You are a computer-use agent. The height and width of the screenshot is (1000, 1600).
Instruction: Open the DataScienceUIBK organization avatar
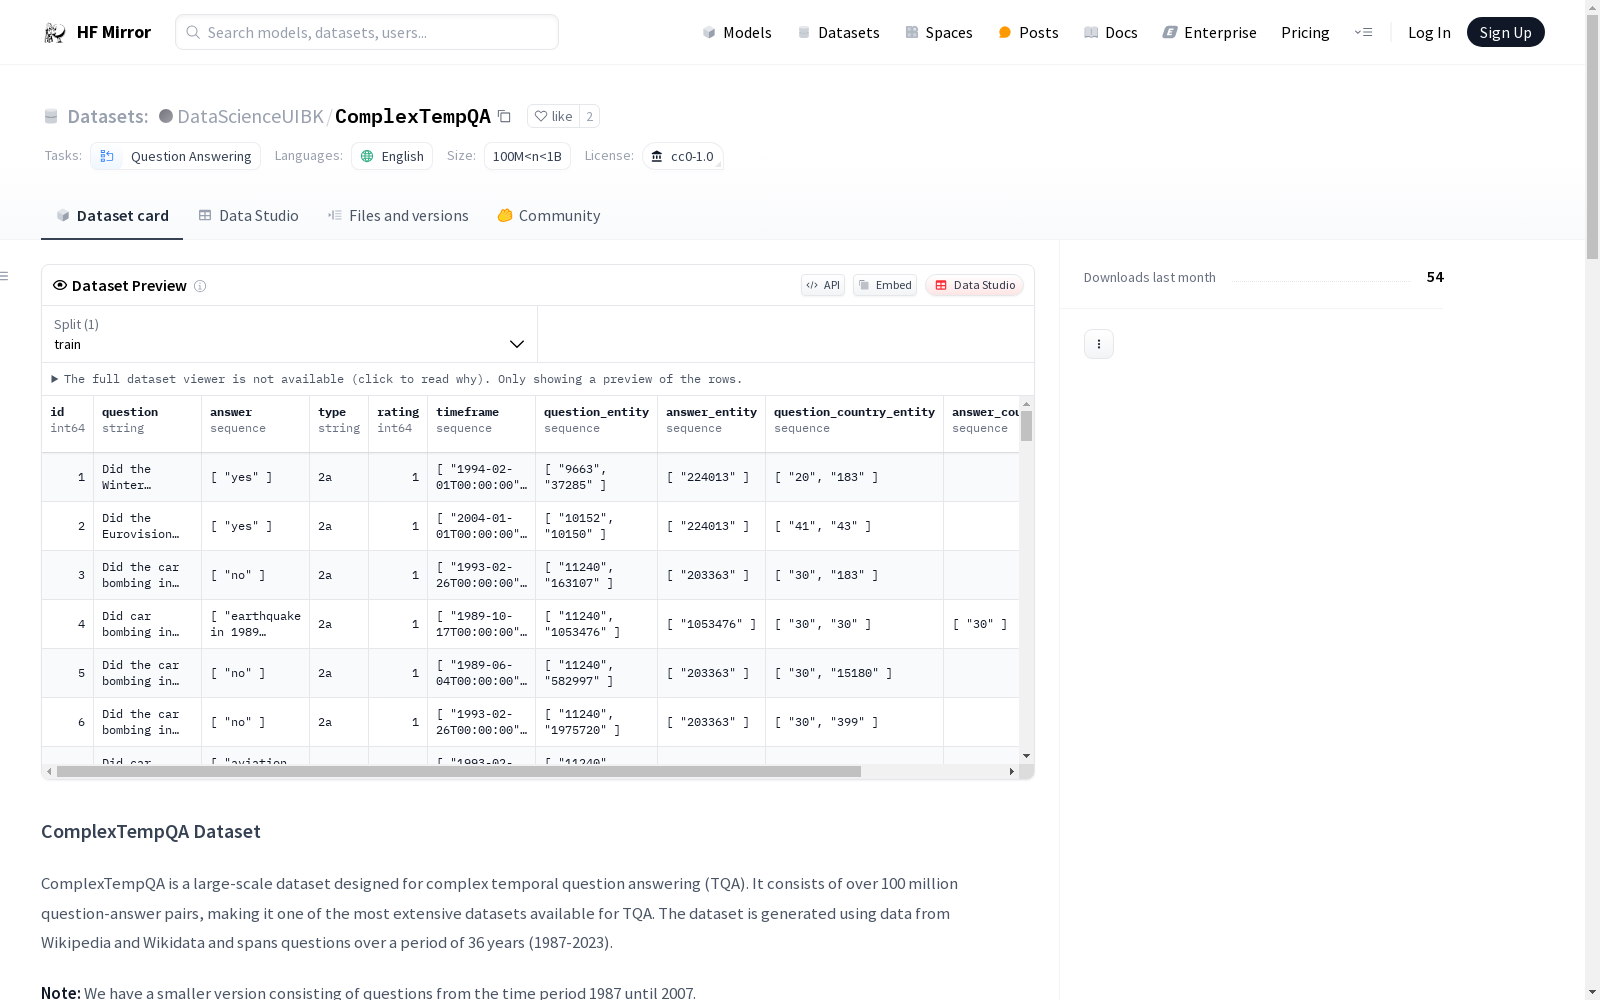tap(166, 116)
